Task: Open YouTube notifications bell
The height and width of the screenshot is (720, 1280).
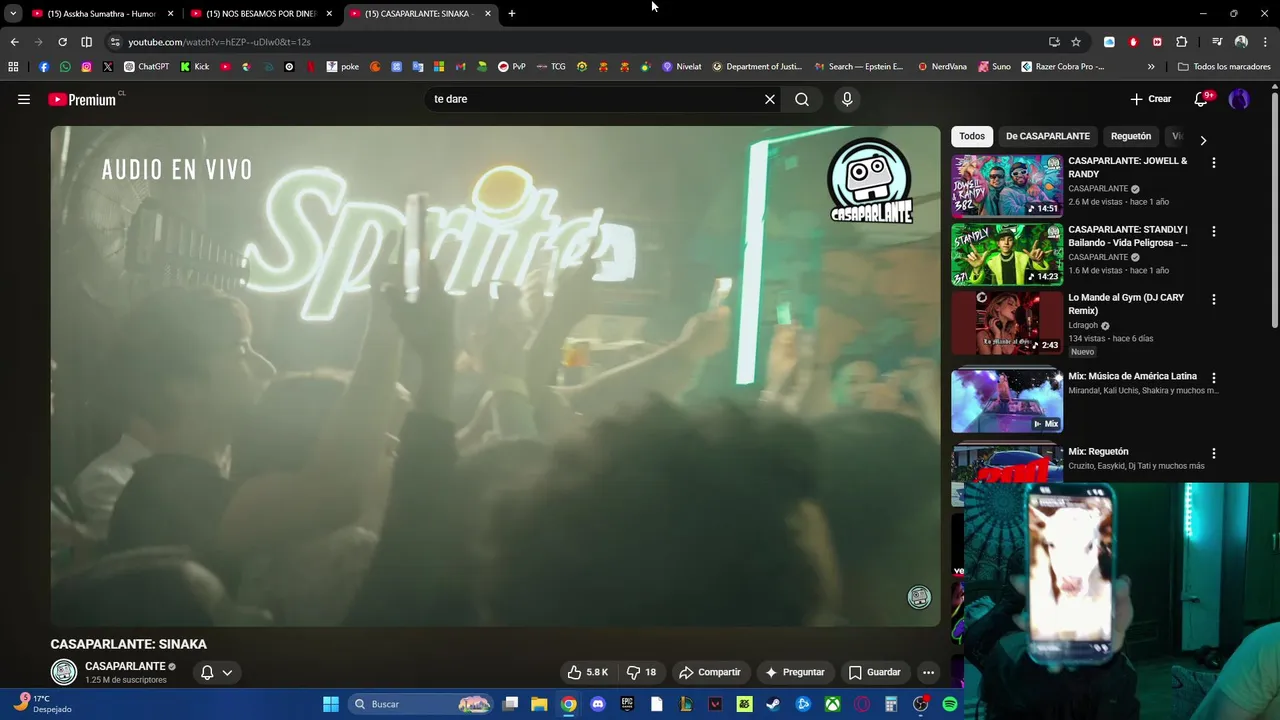Action: point(1202,99)
